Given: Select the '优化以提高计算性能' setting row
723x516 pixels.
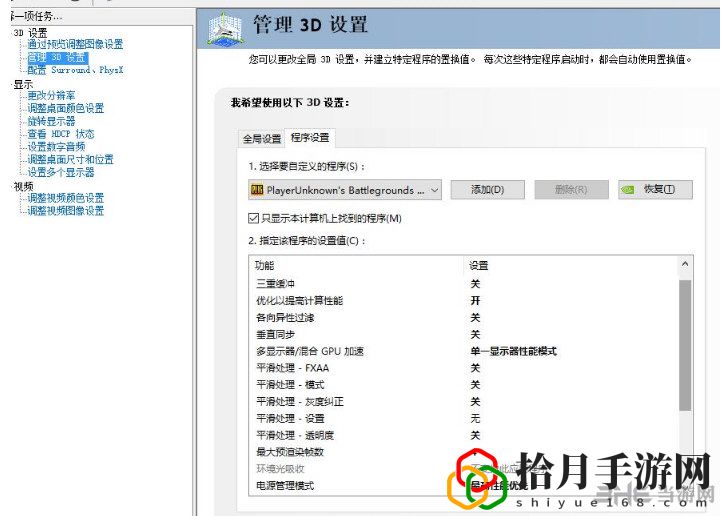Looking at the screenshot, I should click(x=463, y=301).
